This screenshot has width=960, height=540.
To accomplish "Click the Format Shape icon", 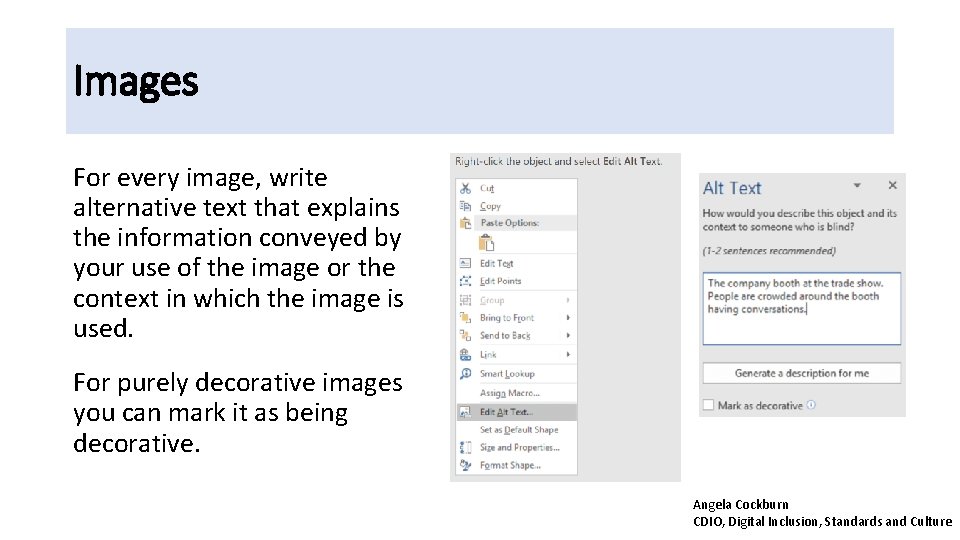I will point(466,465).
